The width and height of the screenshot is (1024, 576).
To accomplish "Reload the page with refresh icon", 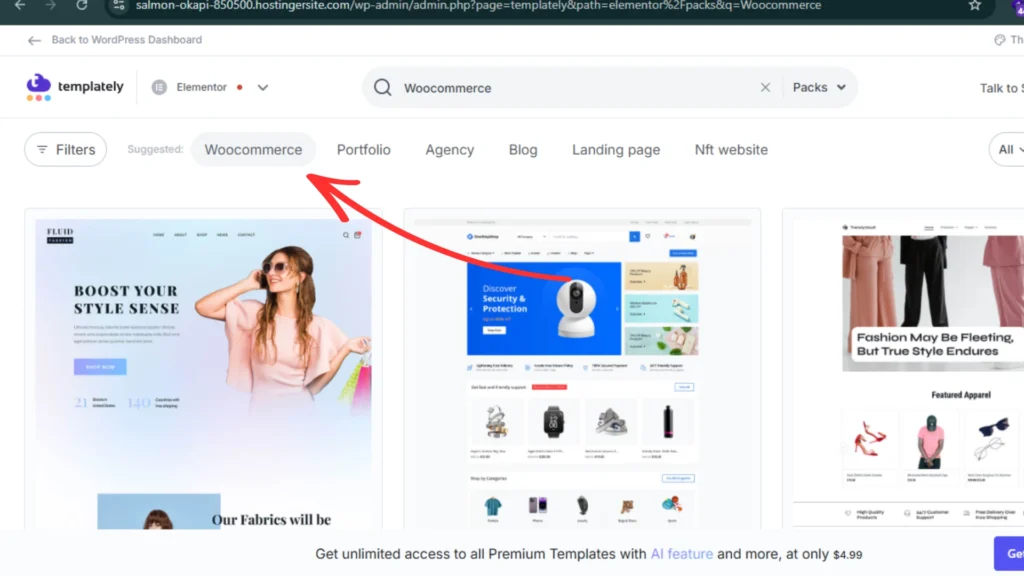I will [x=82, y=5].
